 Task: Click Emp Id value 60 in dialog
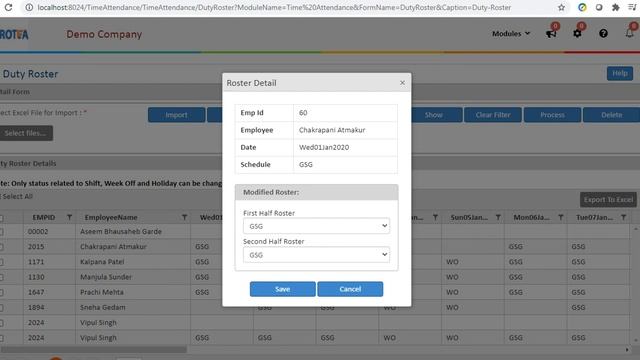tap(303, 113)
